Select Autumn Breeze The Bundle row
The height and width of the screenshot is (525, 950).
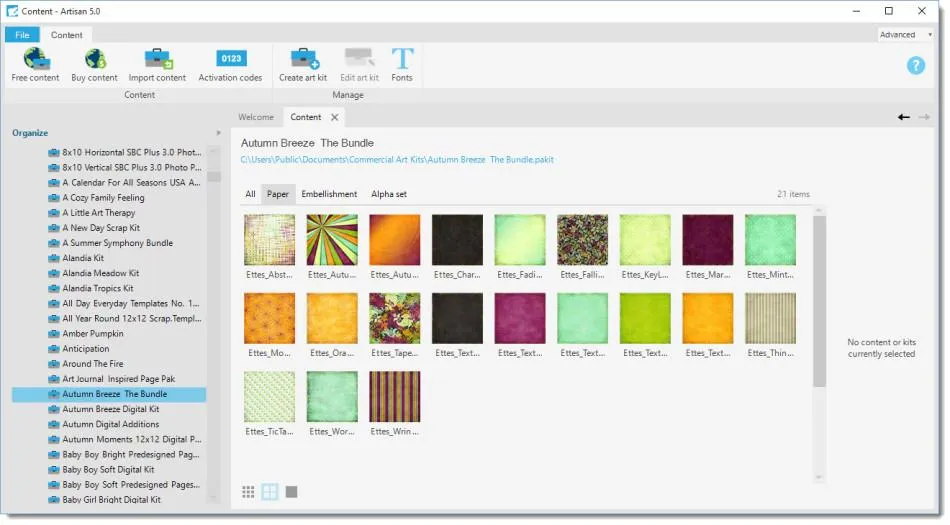click(x=109, y=395)
